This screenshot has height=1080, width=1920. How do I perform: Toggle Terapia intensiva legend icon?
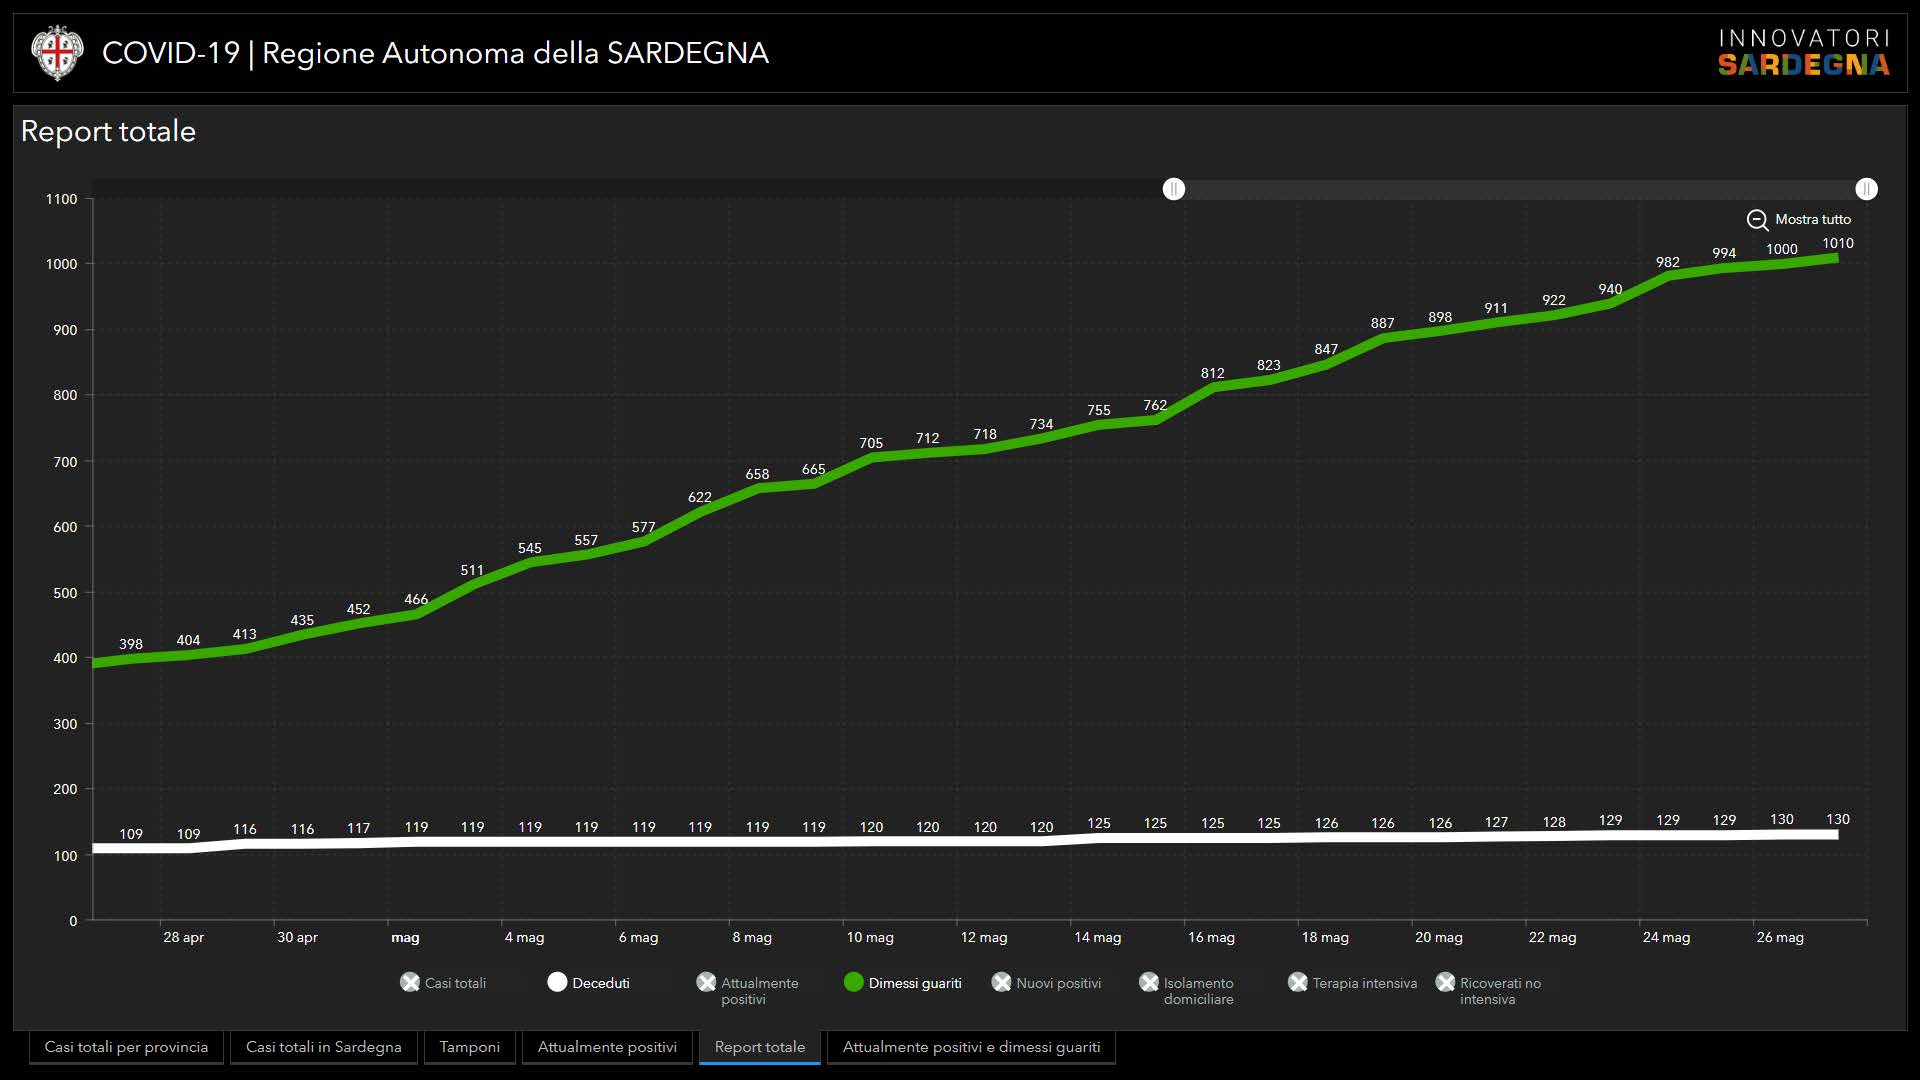1298,983
